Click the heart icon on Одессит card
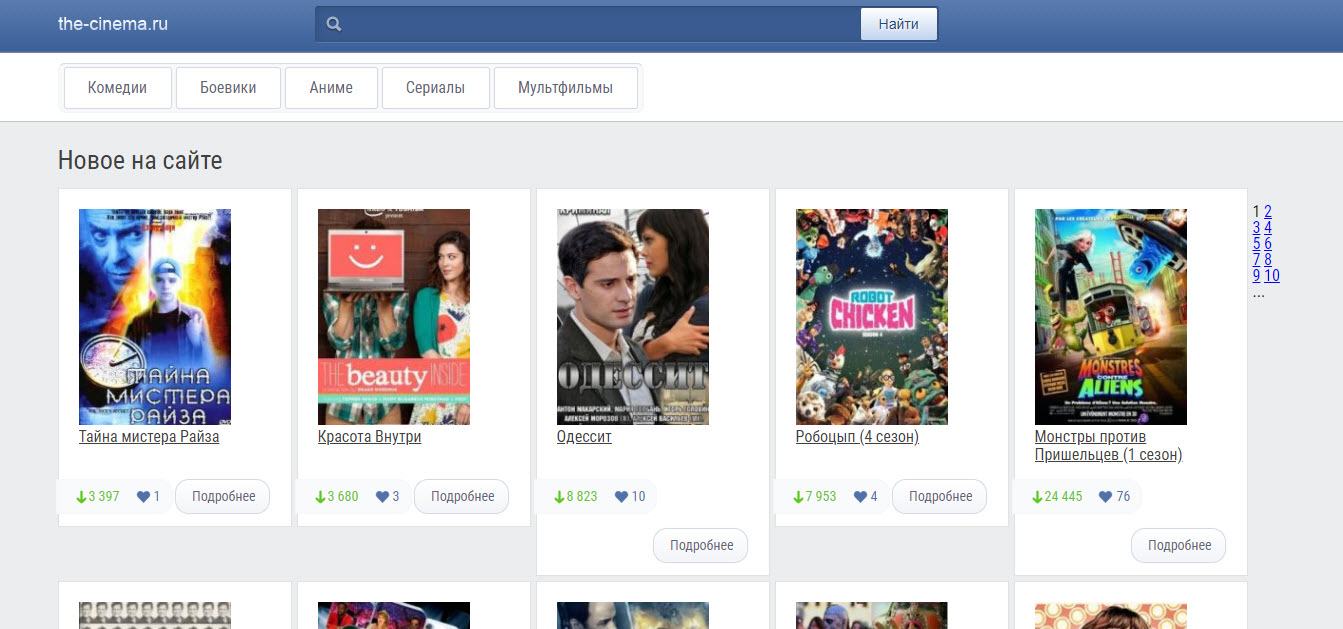 tap(621, 497)
